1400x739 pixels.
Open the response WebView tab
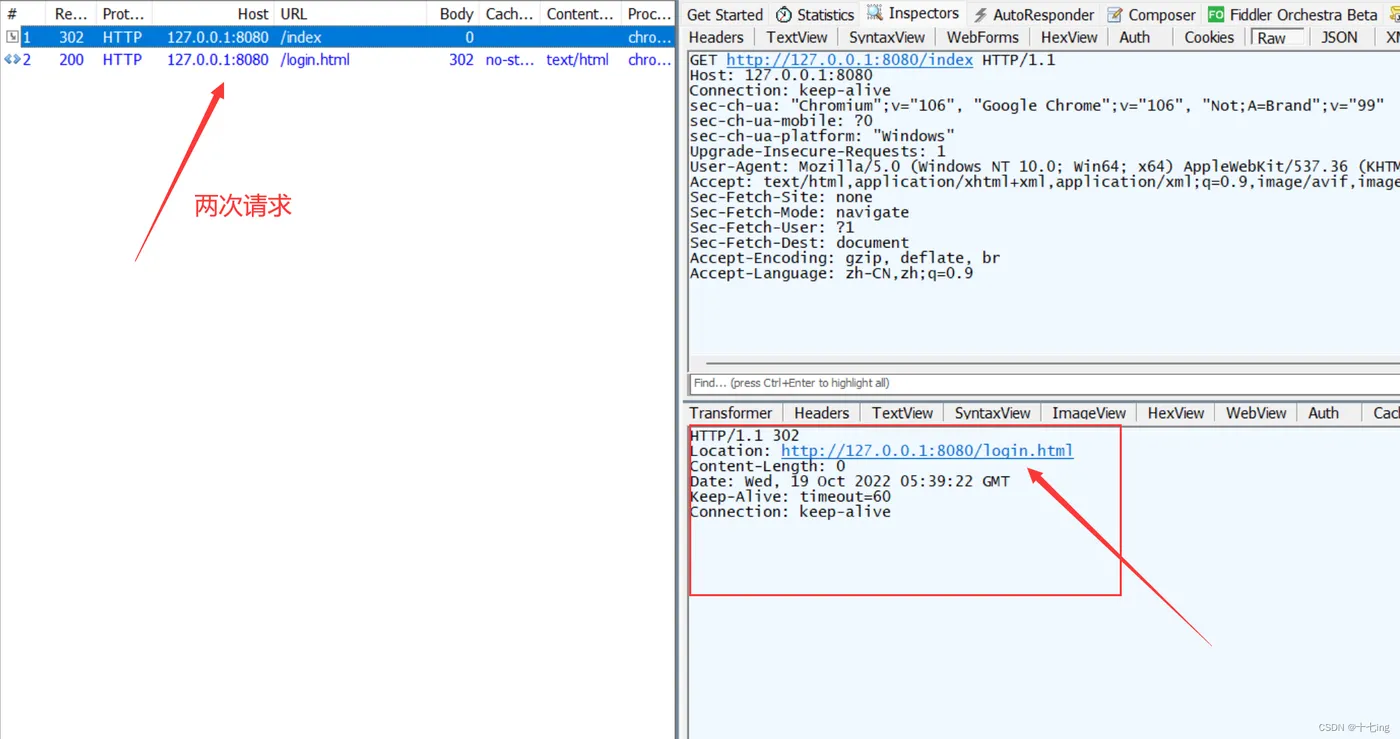(x=1256, y=413)
